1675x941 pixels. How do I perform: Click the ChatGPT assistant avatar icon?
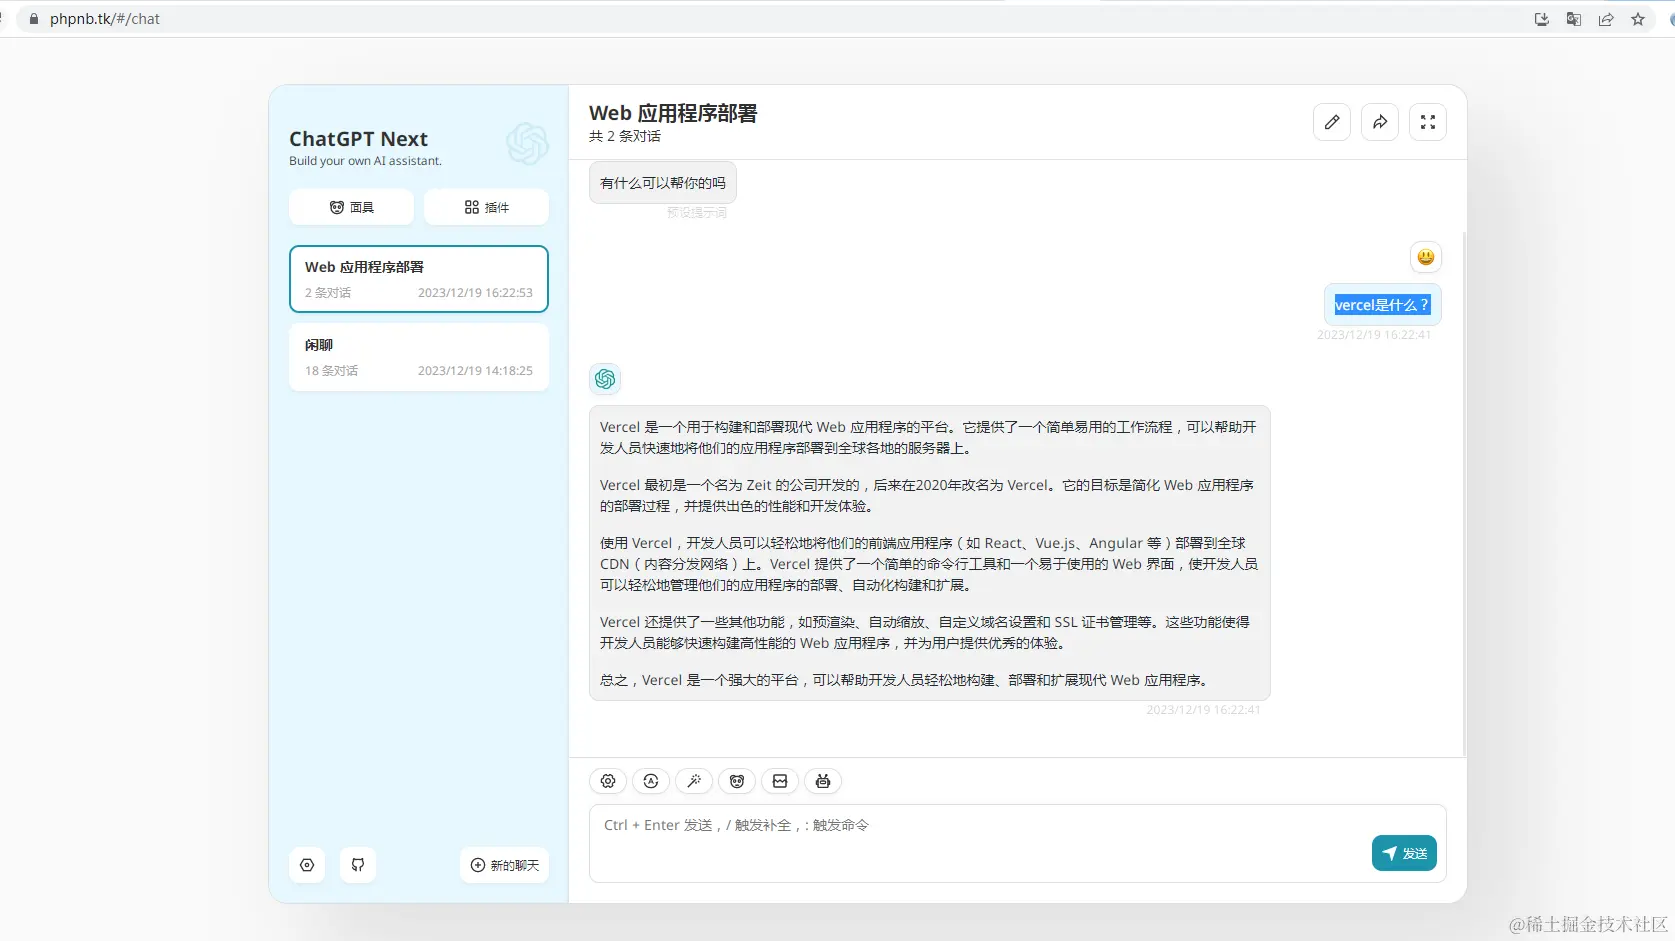(605, 379)
